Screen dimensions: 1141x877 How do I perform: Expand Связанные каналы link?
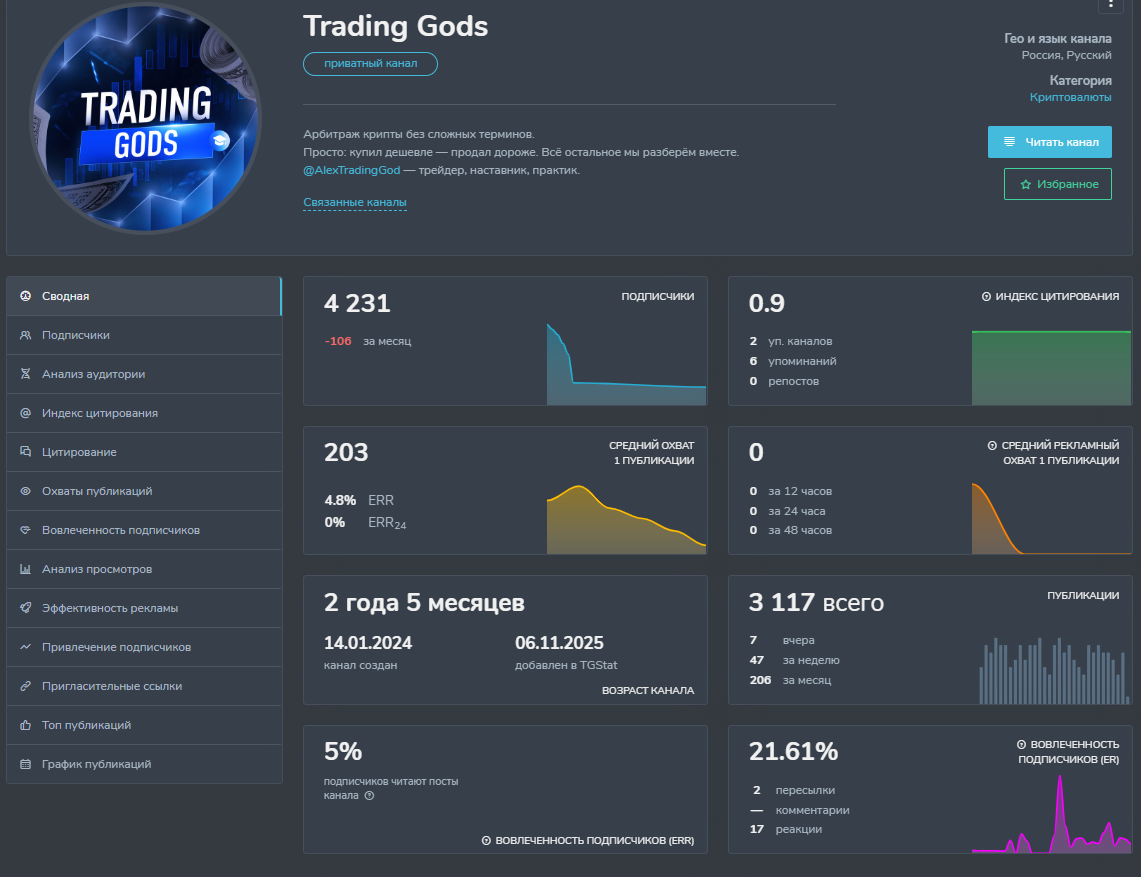354,202
